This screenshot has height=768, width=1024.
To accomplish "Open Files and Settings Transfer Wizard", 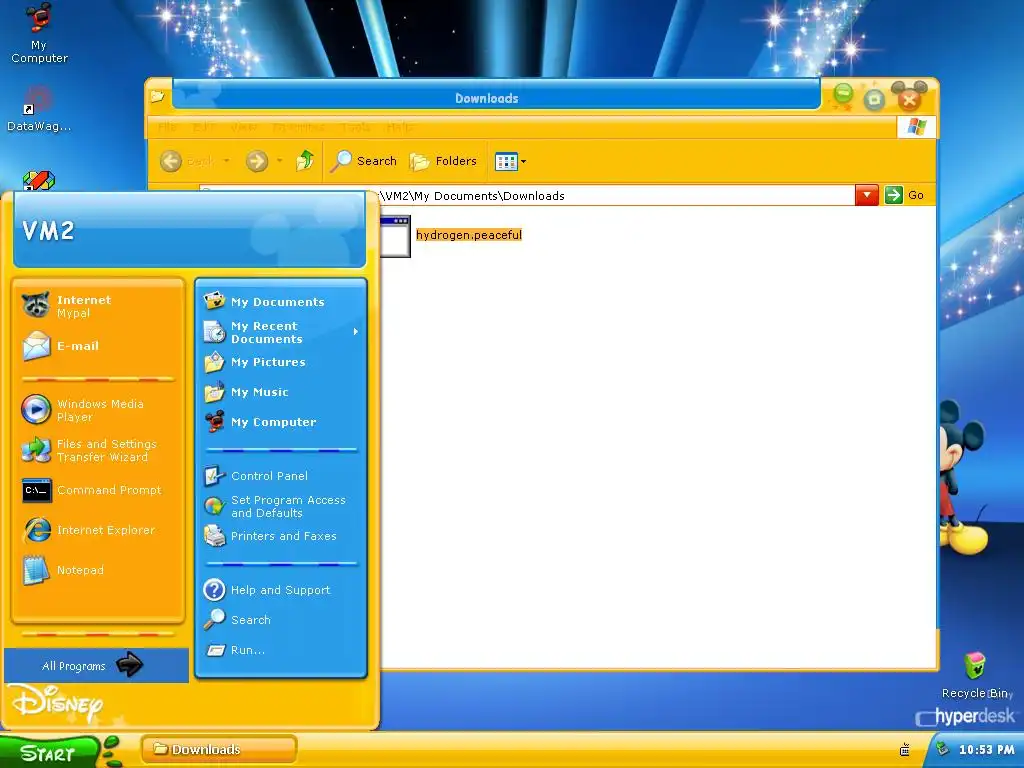I will [98, 450].
